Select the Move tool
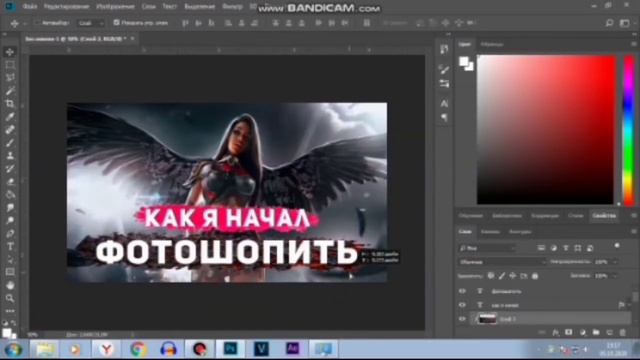The width and height of the screenshot is (640, 360). [10, 52]
